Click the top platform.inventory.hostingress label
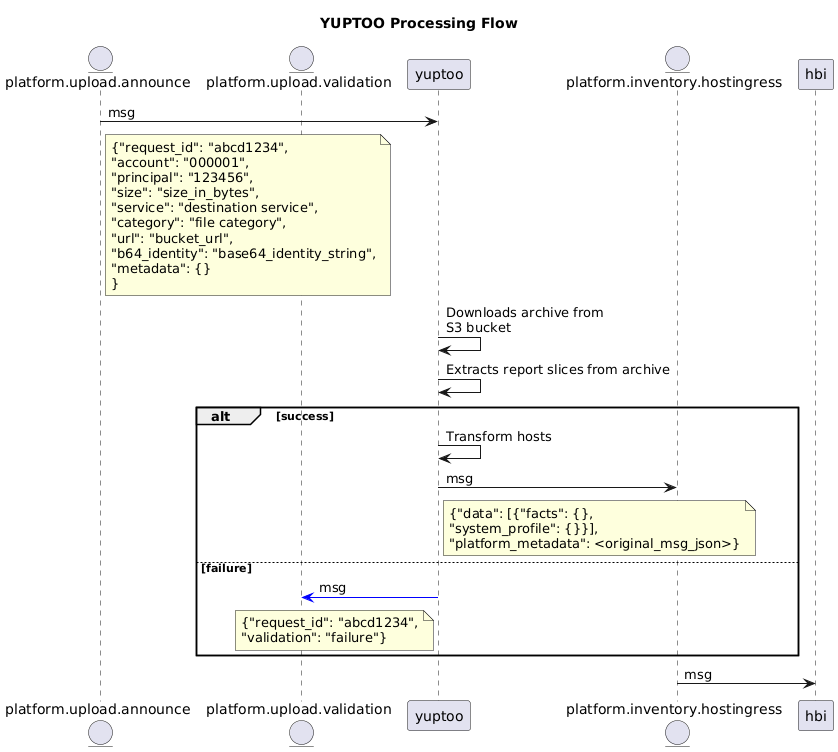Image resolution: width=838 pixels, height=752 pixels. [x=674, y=82]
